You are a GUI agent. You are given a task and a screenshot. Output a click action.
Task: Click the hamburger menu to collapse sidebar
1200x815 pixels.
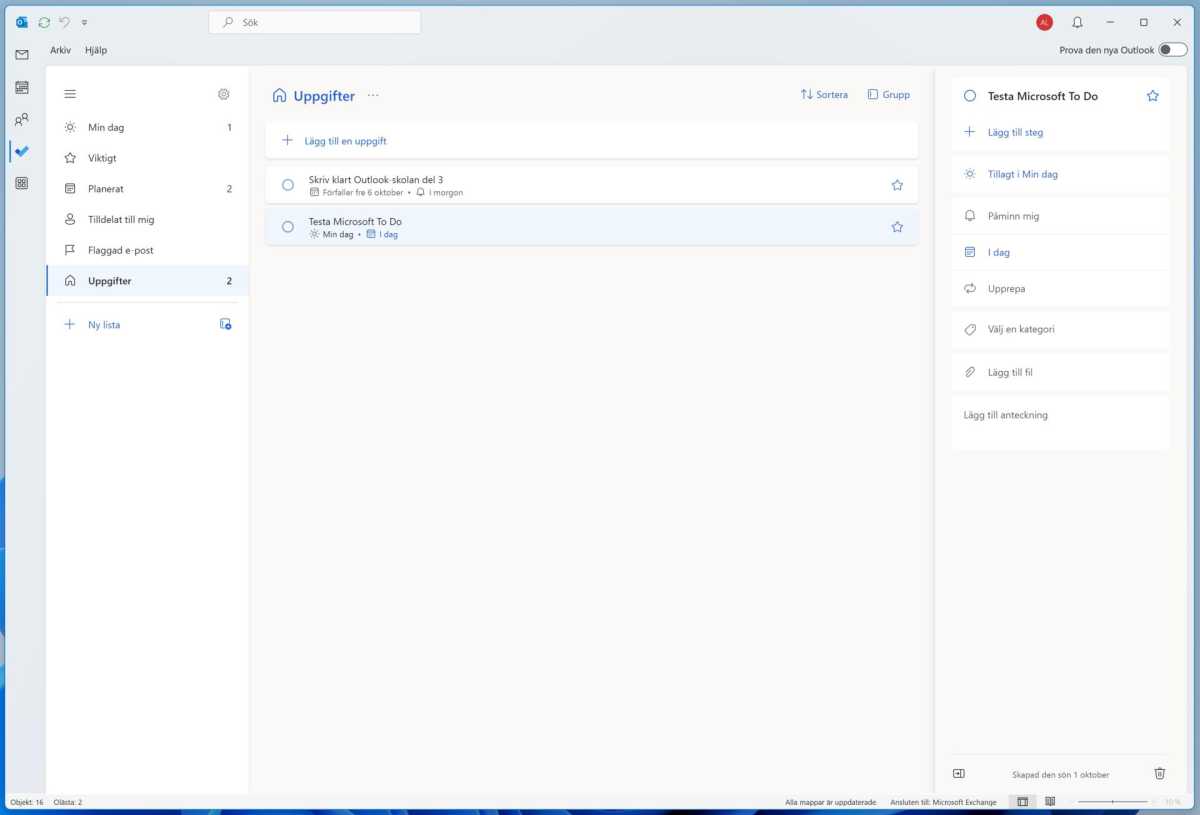pos(70,94)
